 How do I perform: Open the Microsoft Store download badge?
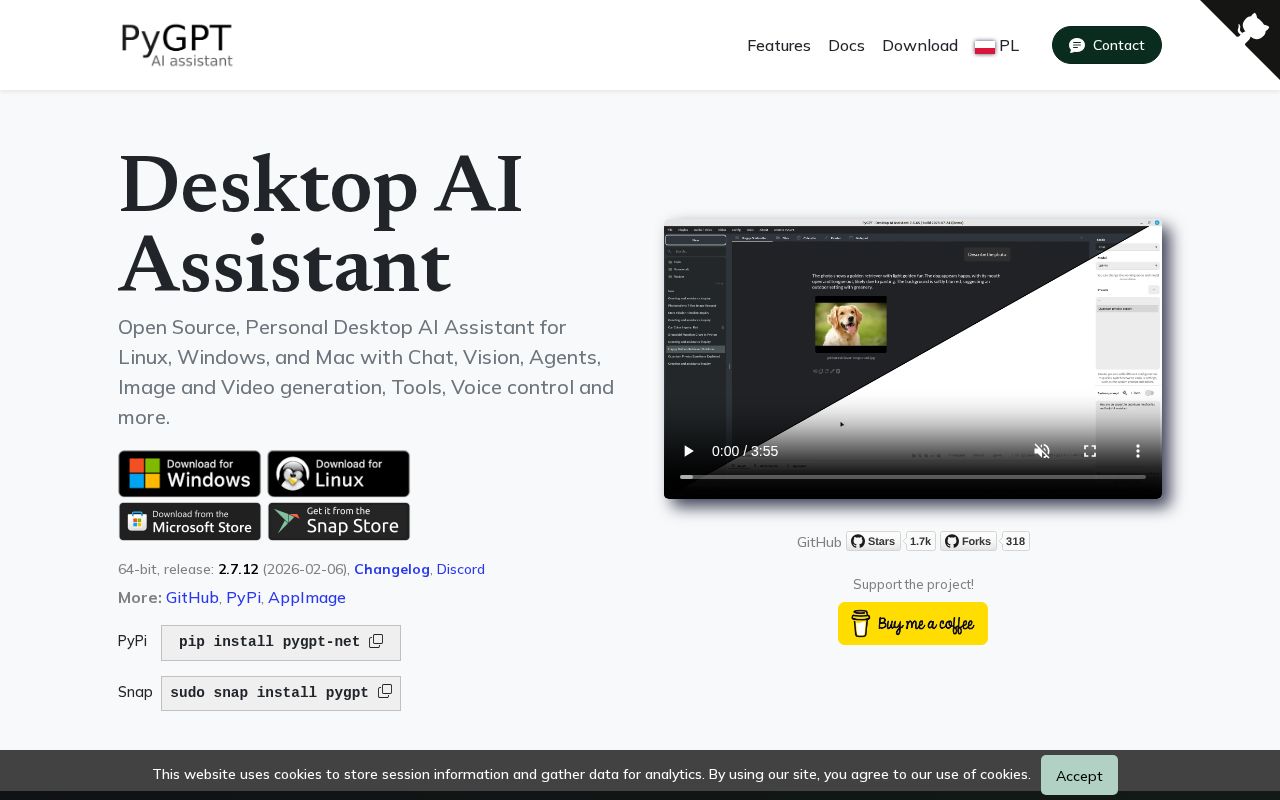pos(189,521)
